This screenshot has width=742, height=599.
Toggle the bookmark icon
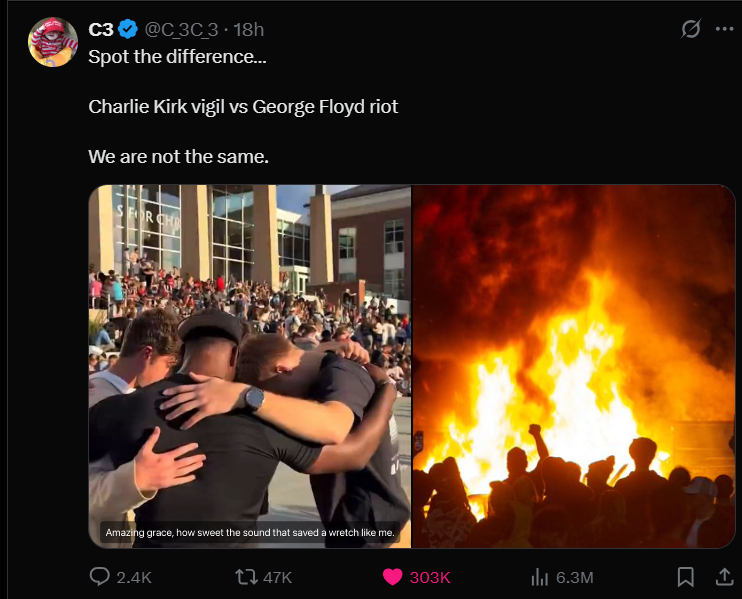coord(685,577)
